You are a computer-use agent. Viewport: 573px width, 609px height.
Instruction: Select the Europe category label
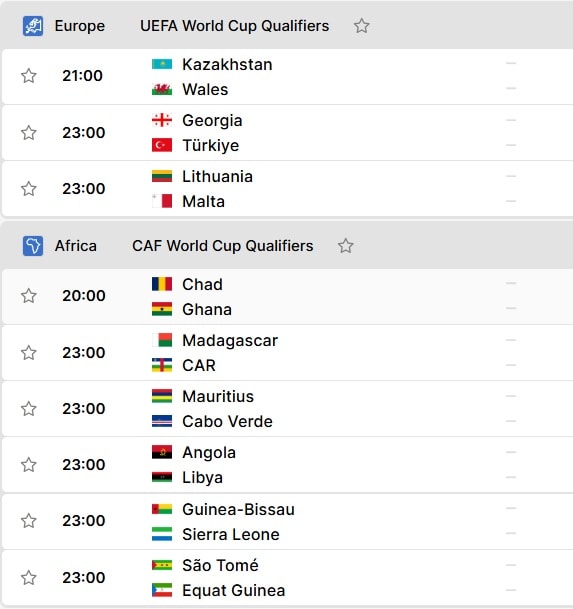point(80,26)
